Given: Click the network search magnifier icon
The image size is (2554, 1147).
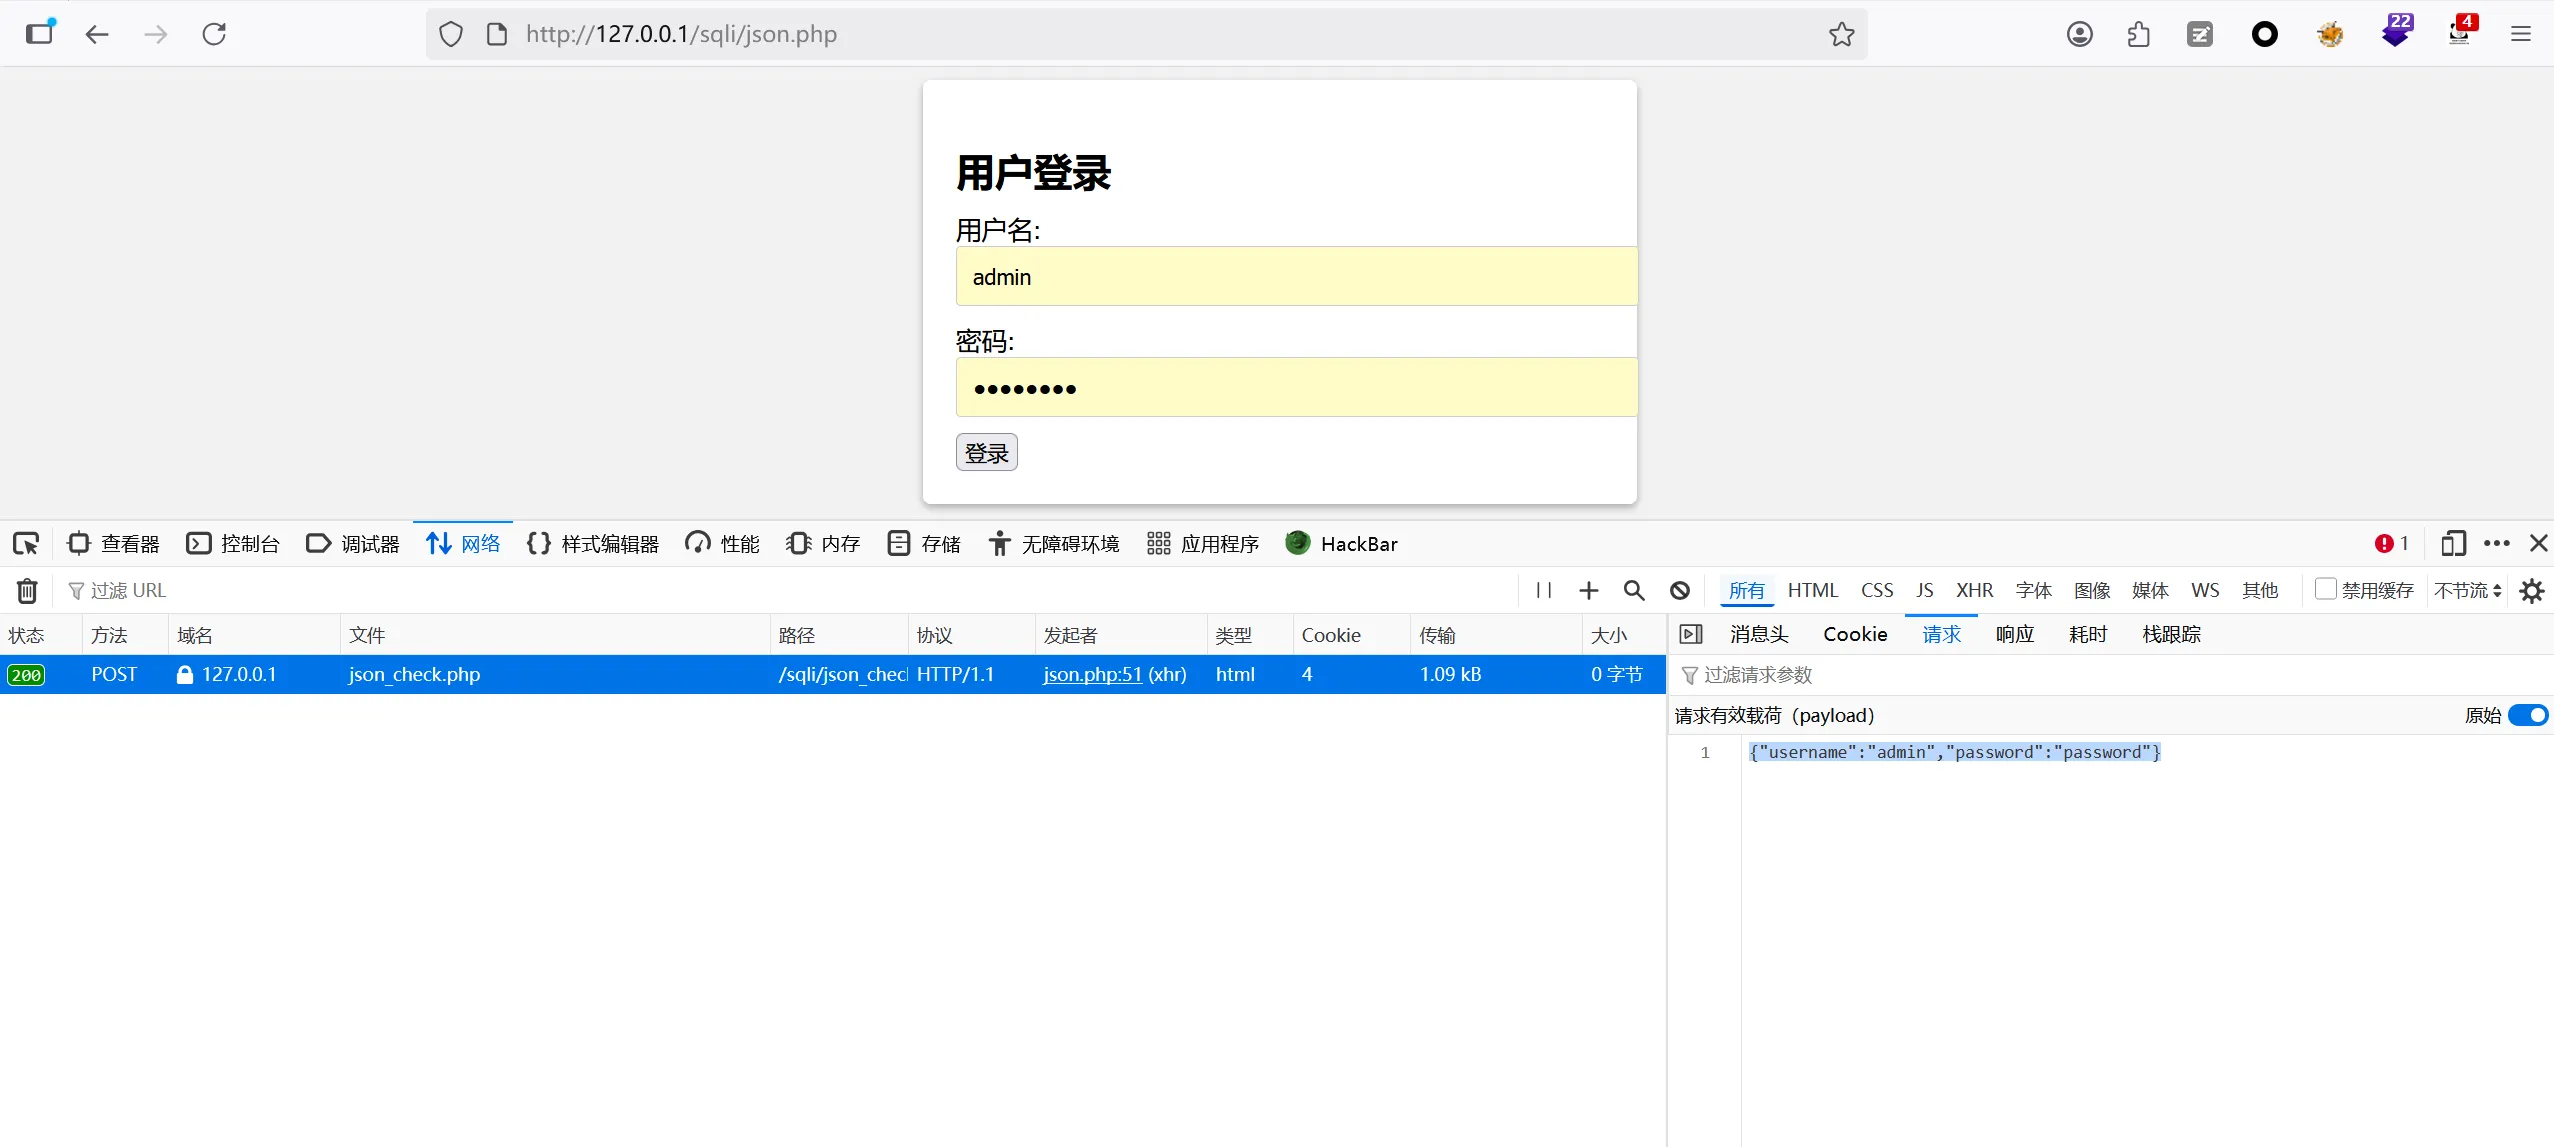Looking at the screenshot, I should pos(1634,591).
